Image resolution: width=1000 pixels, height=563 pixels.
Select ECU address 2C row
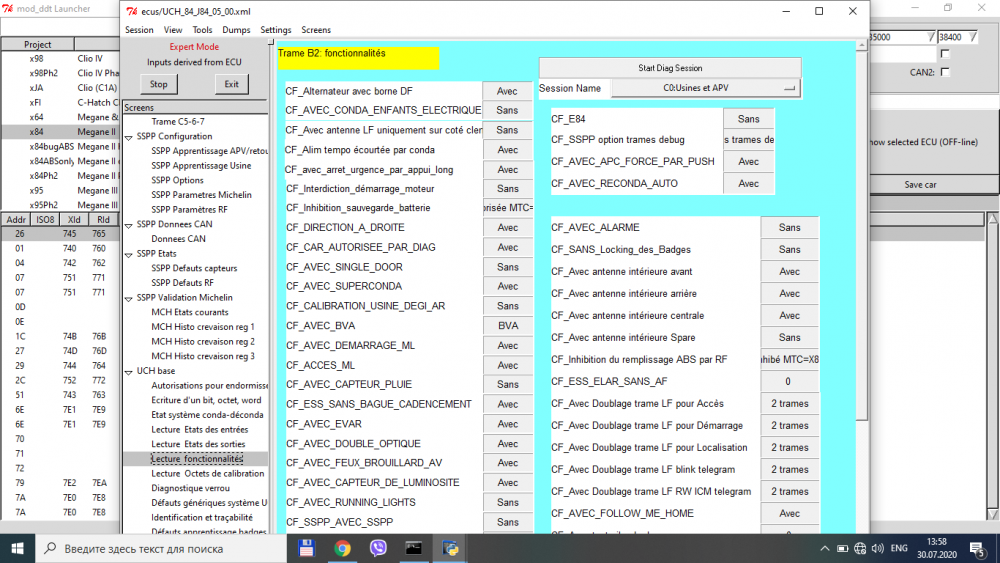[x=61, y=381]
